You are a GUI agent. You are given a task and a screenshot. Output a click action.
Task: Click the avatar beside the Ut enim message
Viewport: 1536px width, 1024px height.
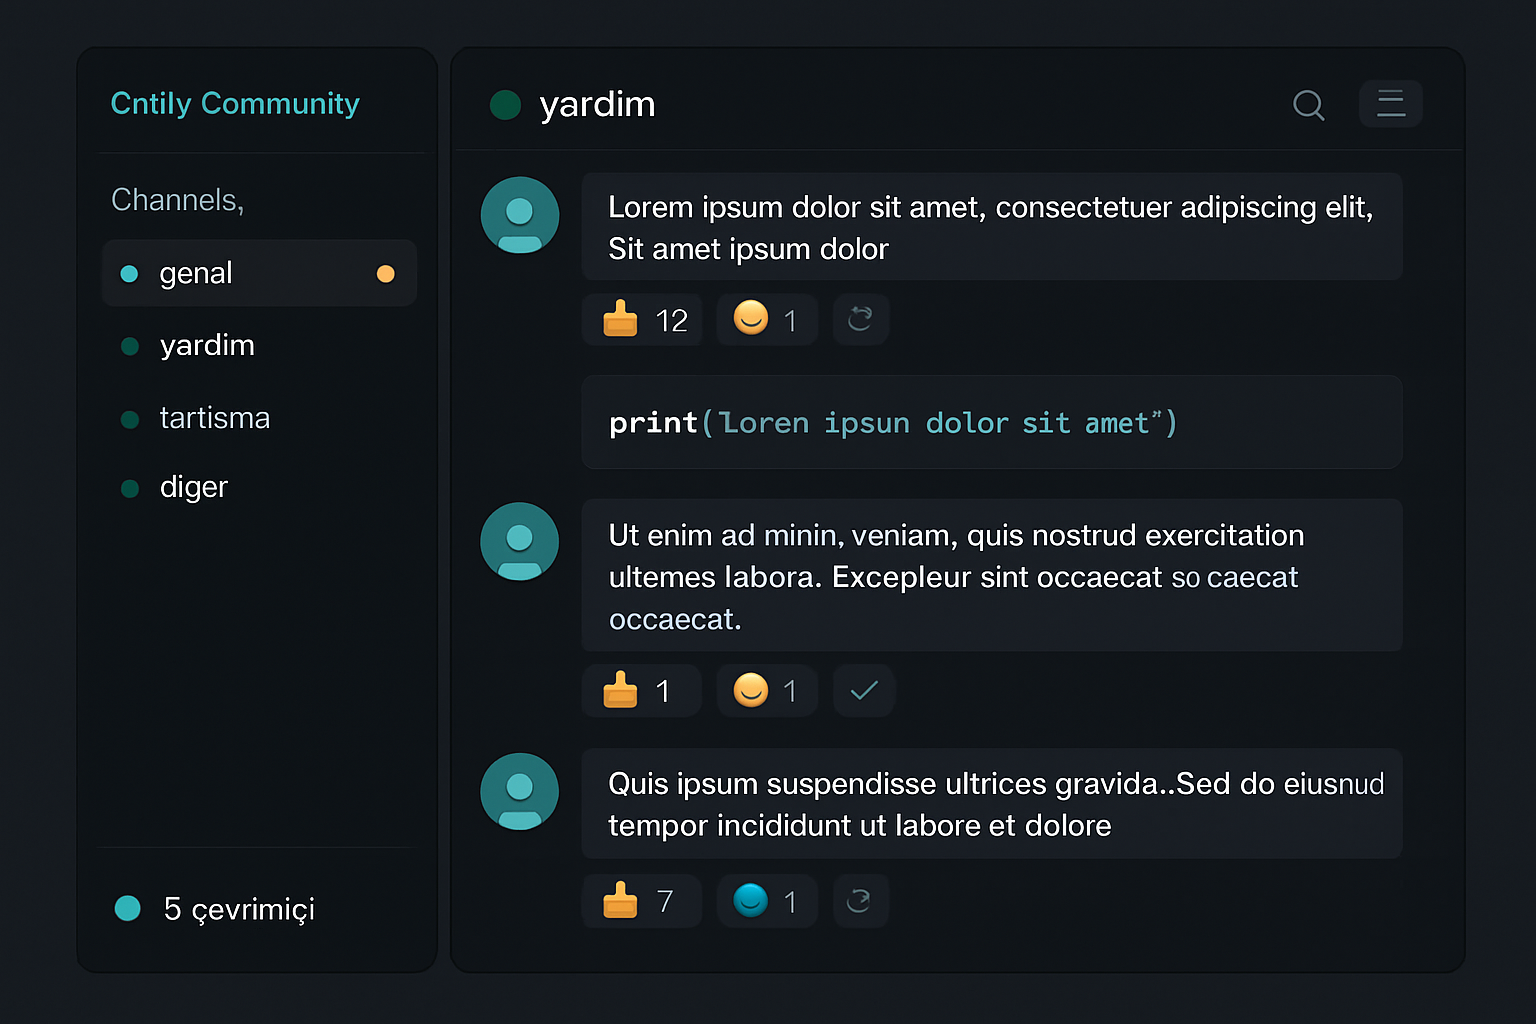[519, 541]
